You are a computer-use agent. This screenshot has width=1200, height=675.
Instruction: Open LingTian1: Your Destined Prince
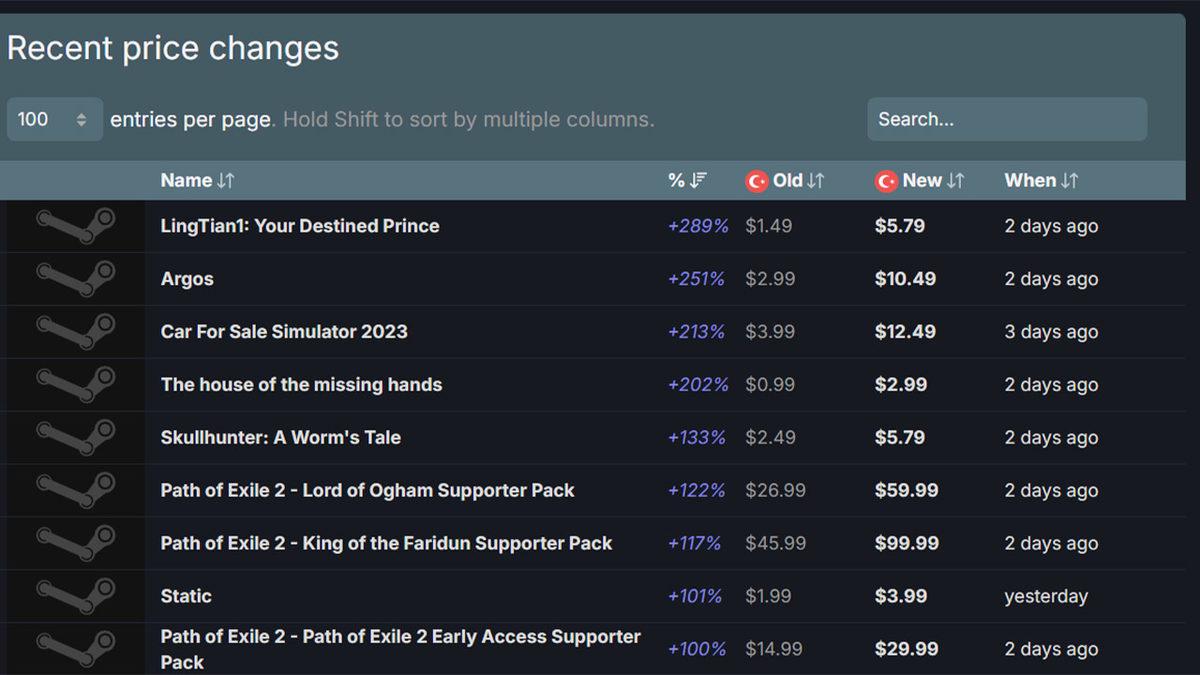(x=299, y=225)
